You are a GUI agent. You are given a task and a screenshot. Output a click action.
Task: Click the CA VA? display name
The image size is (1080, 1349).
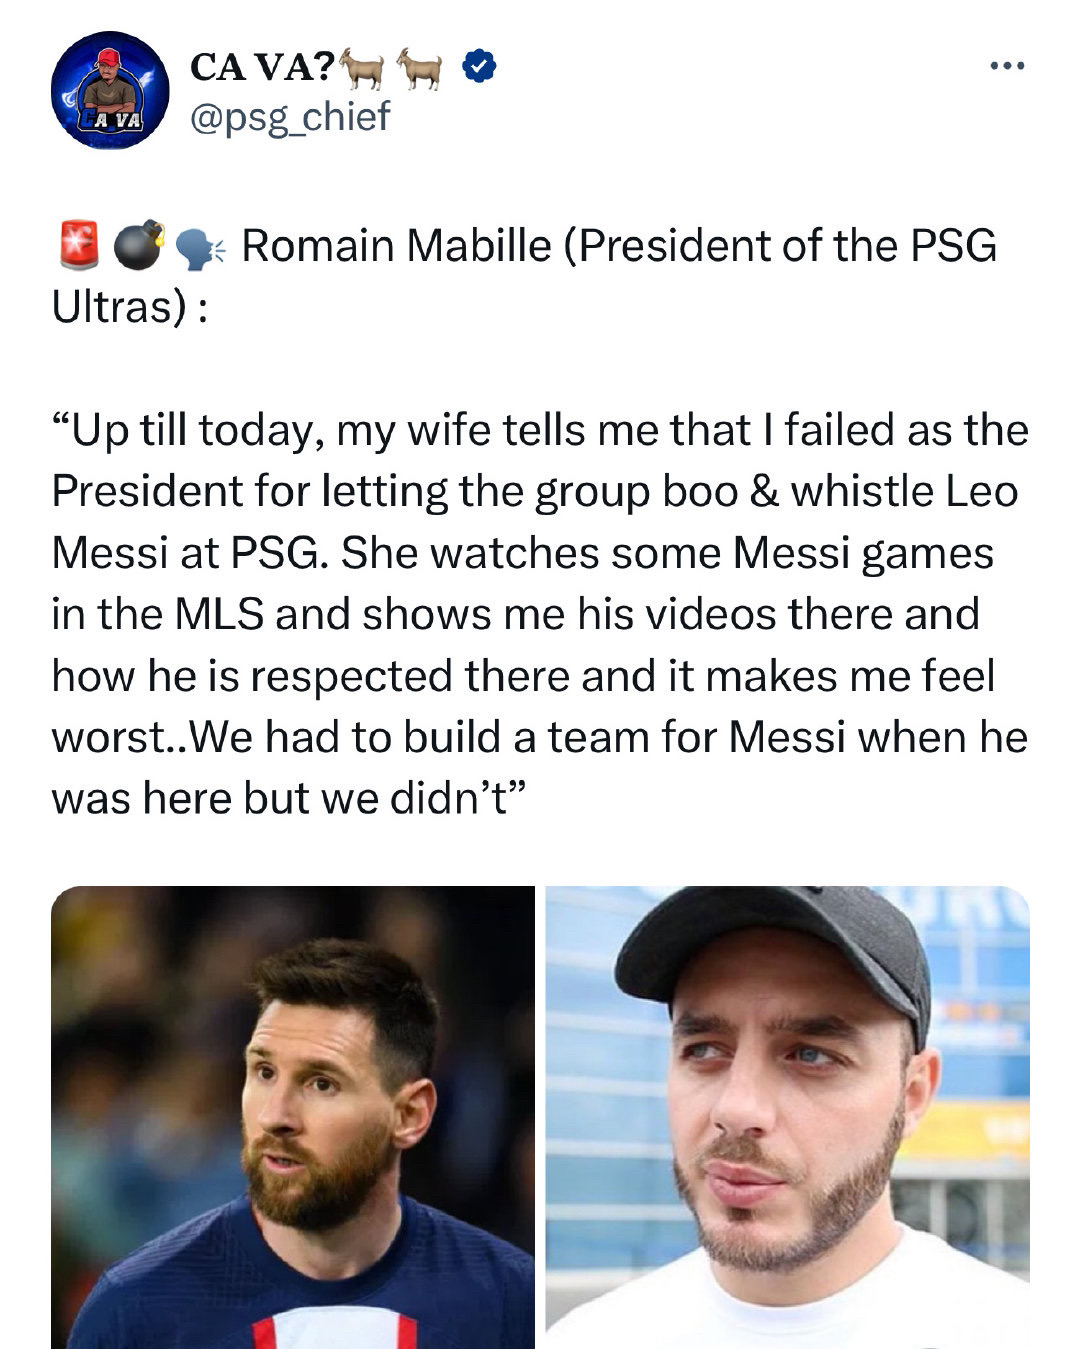tap(262, 67)
